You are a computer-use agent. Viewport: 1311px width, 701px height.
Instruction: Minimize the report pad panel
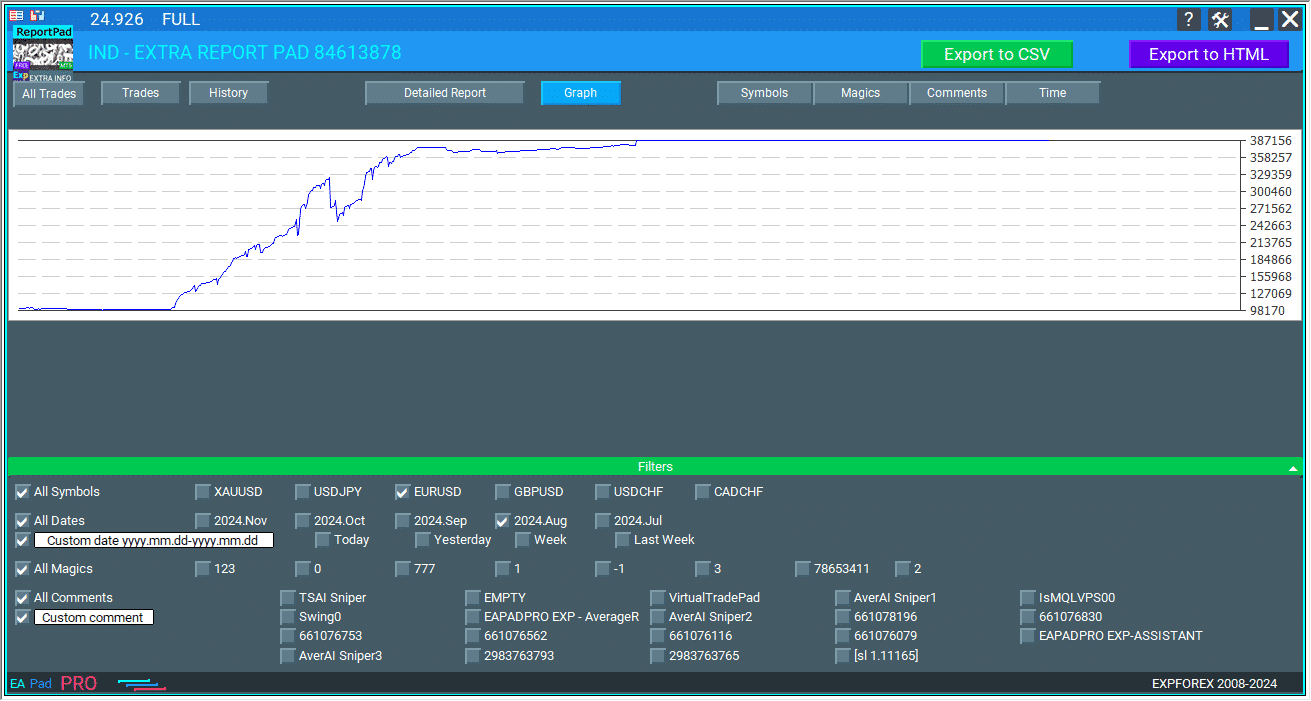1262,20
